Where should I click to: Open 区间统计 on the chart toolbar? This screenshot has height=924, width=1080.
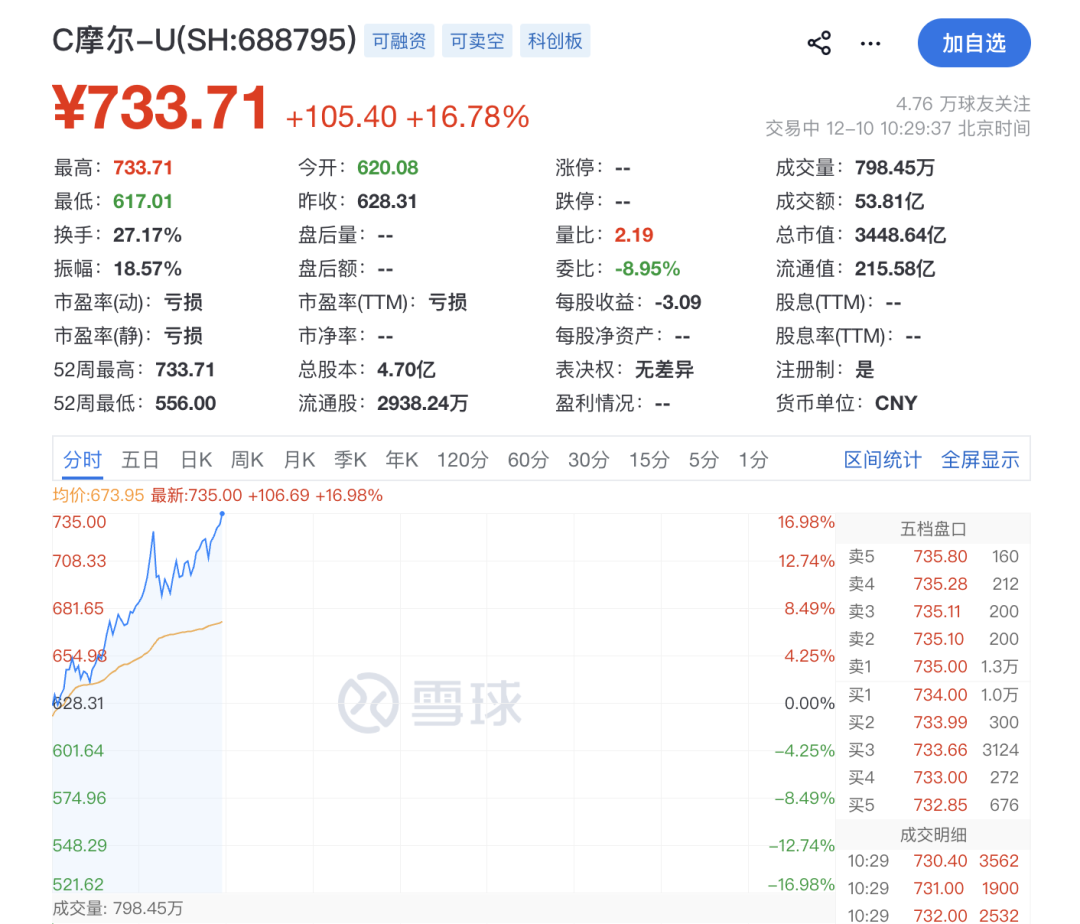click(x=881, y=459)
